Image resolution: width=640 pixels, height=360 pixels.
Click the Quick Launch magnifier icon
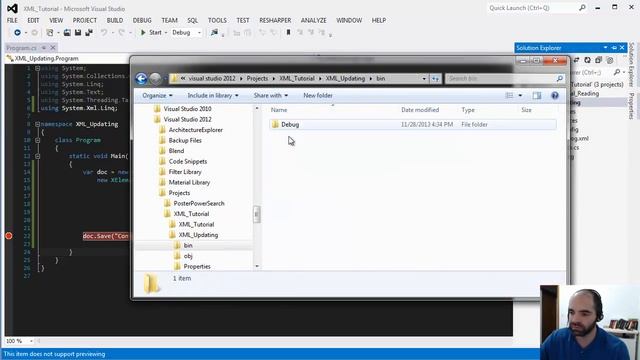[582, 8]
